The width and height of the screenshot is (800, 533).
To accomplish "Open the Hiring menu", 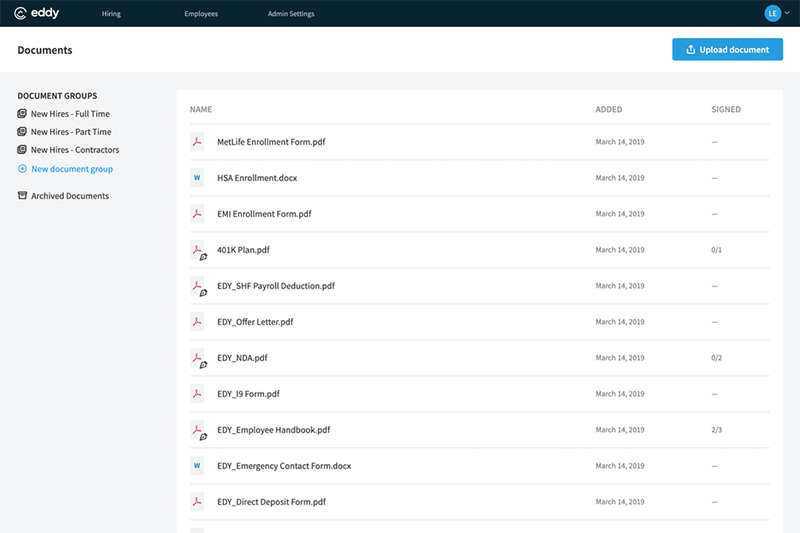I will pos(111,14).
